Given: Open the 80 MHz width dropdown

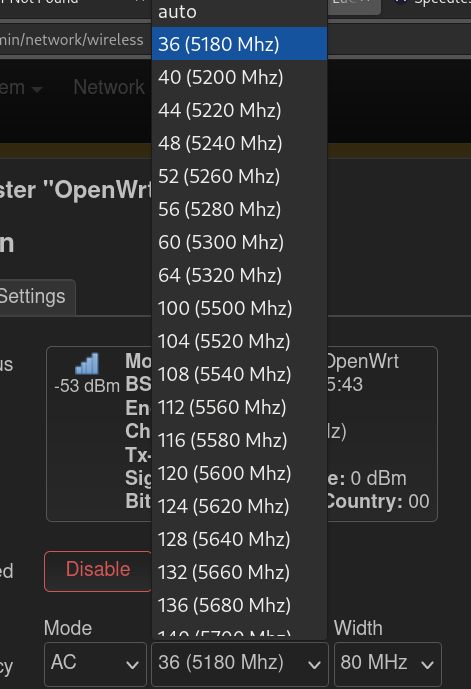Looking at the screenshot, I should tap(388, 664).
